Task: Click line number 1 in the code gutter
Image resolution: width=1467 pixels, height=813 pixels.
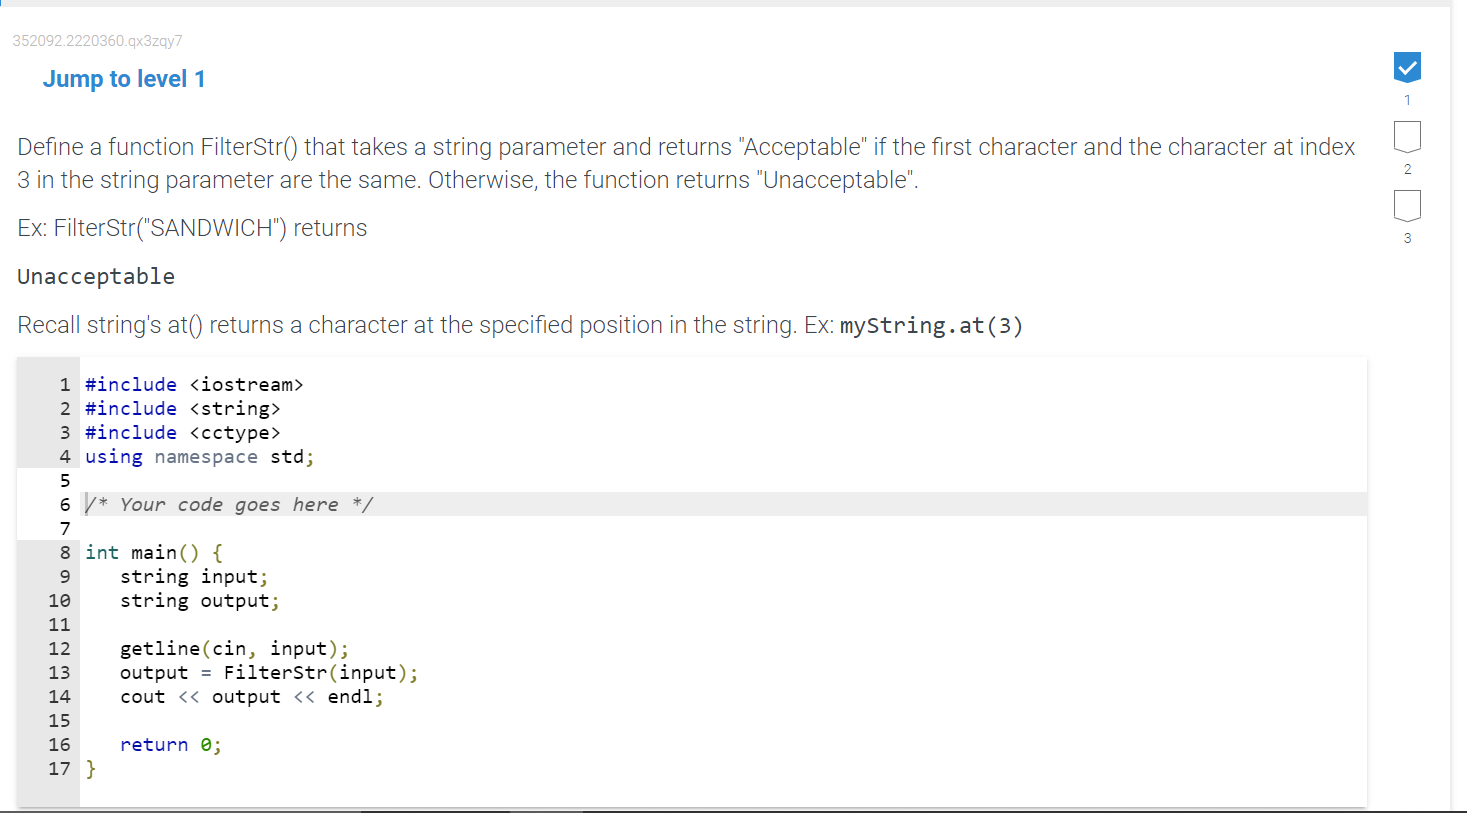Action: (x=64, y=384)
